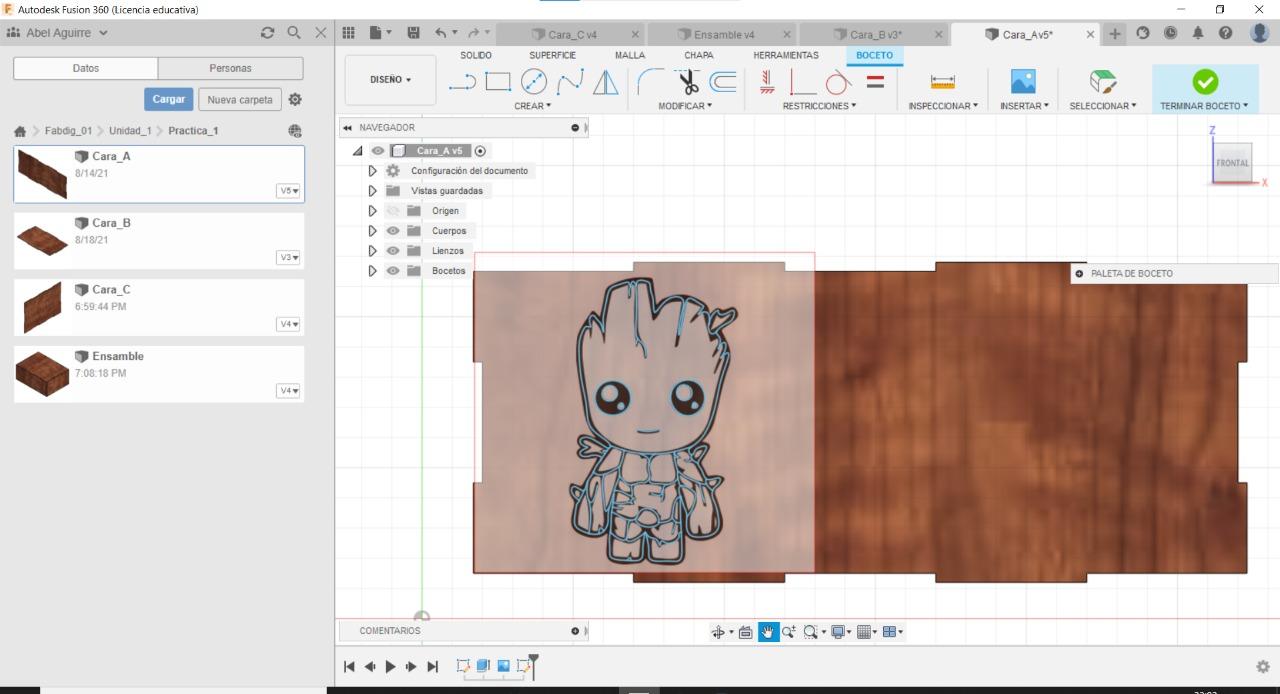Switch to the CHAPA ribbon tab
The image size is (1280, 694).
(x=699, y=55)
